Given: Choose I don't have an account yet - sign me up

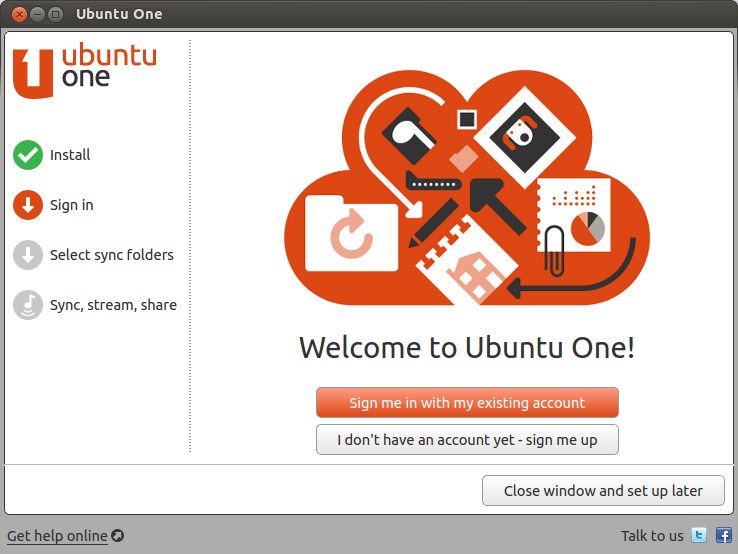Looking at the screenshot, I should coord(467,440).
